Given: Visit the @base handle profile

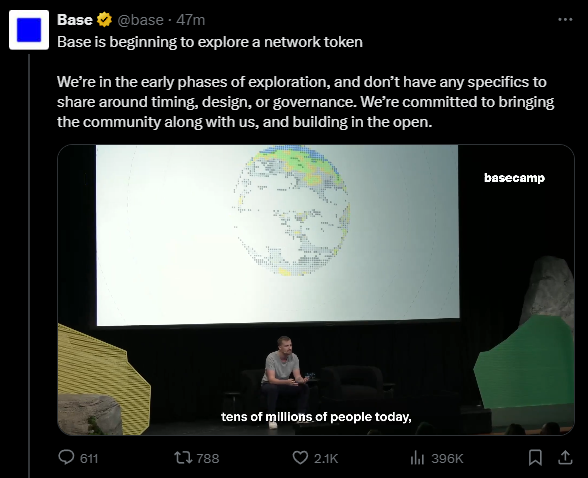Looking at the screenshot, I should coord(140,20).
